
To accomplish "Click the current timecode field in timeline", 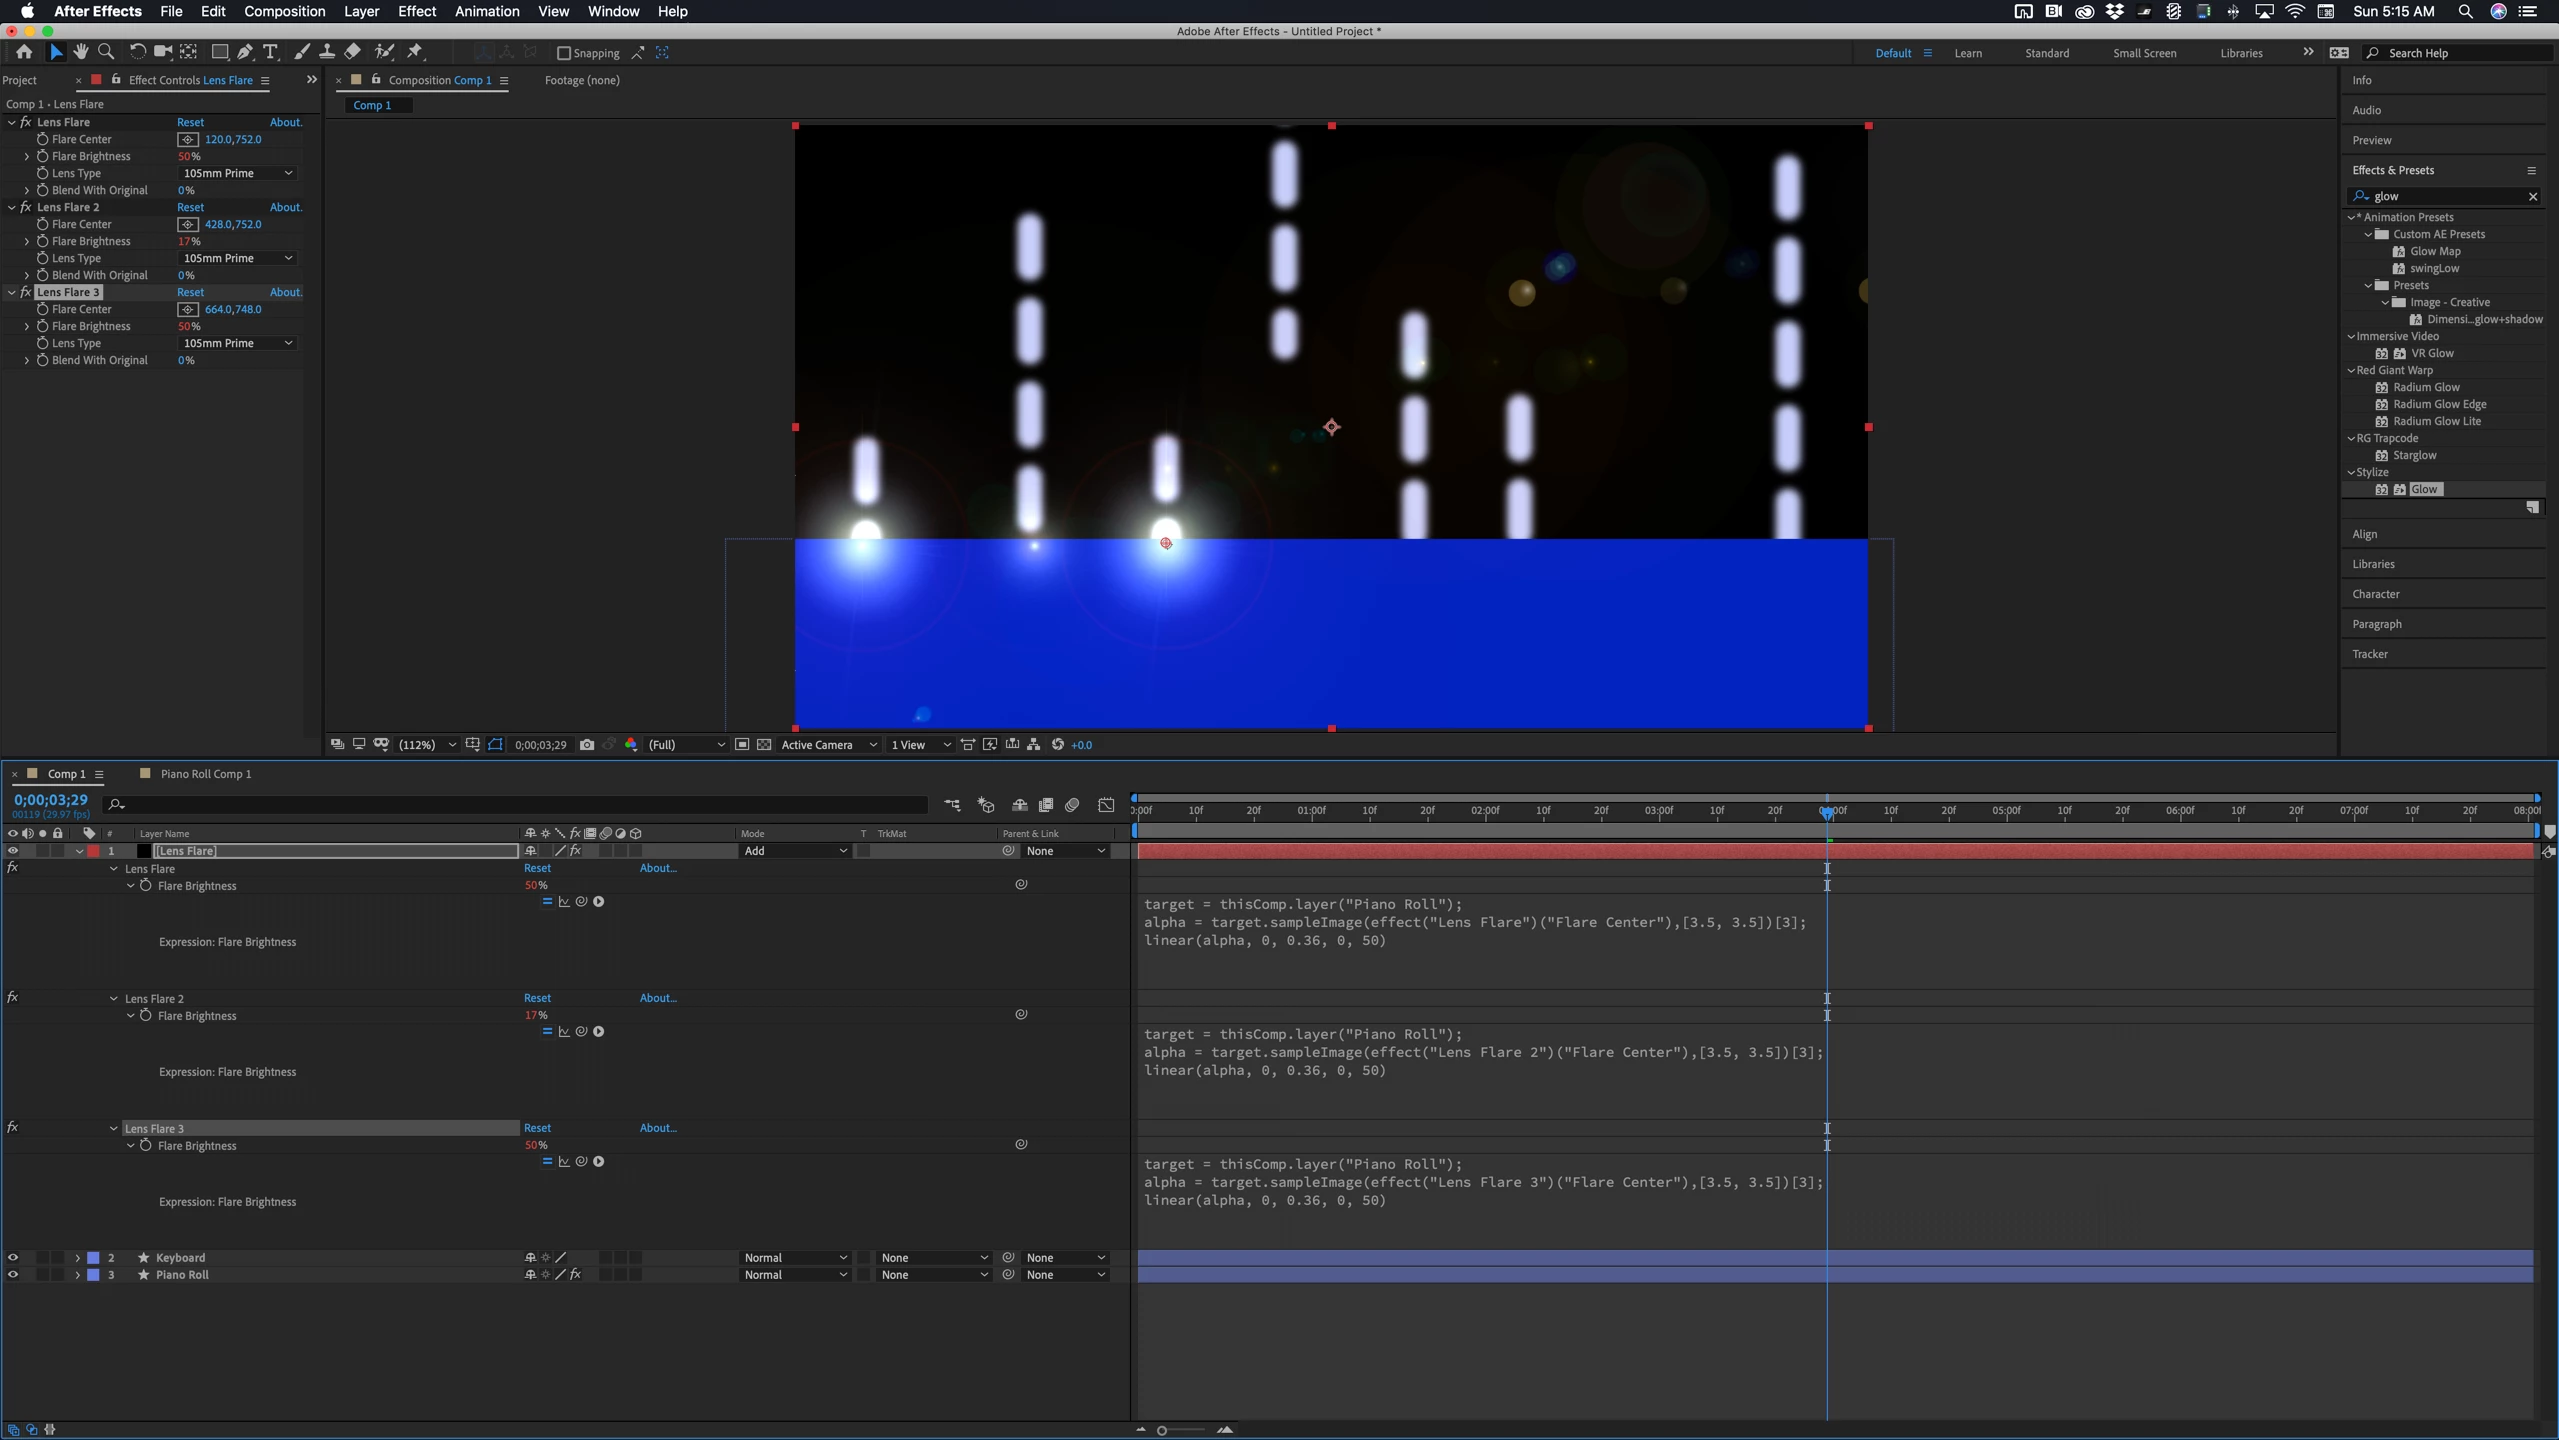I will pos(50,800).
